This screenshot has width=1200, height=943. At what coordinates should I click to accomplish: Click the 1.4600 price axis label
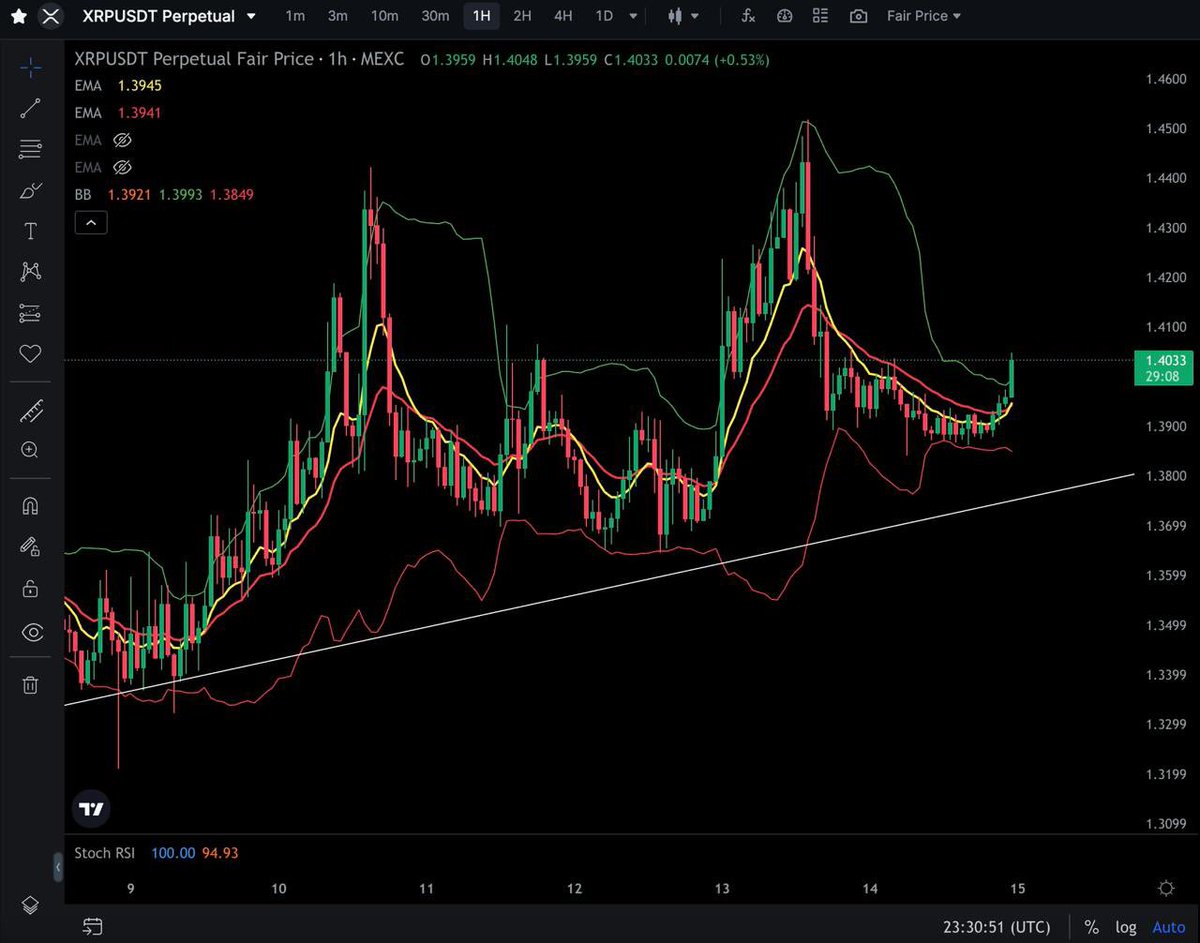[1166, 78]
